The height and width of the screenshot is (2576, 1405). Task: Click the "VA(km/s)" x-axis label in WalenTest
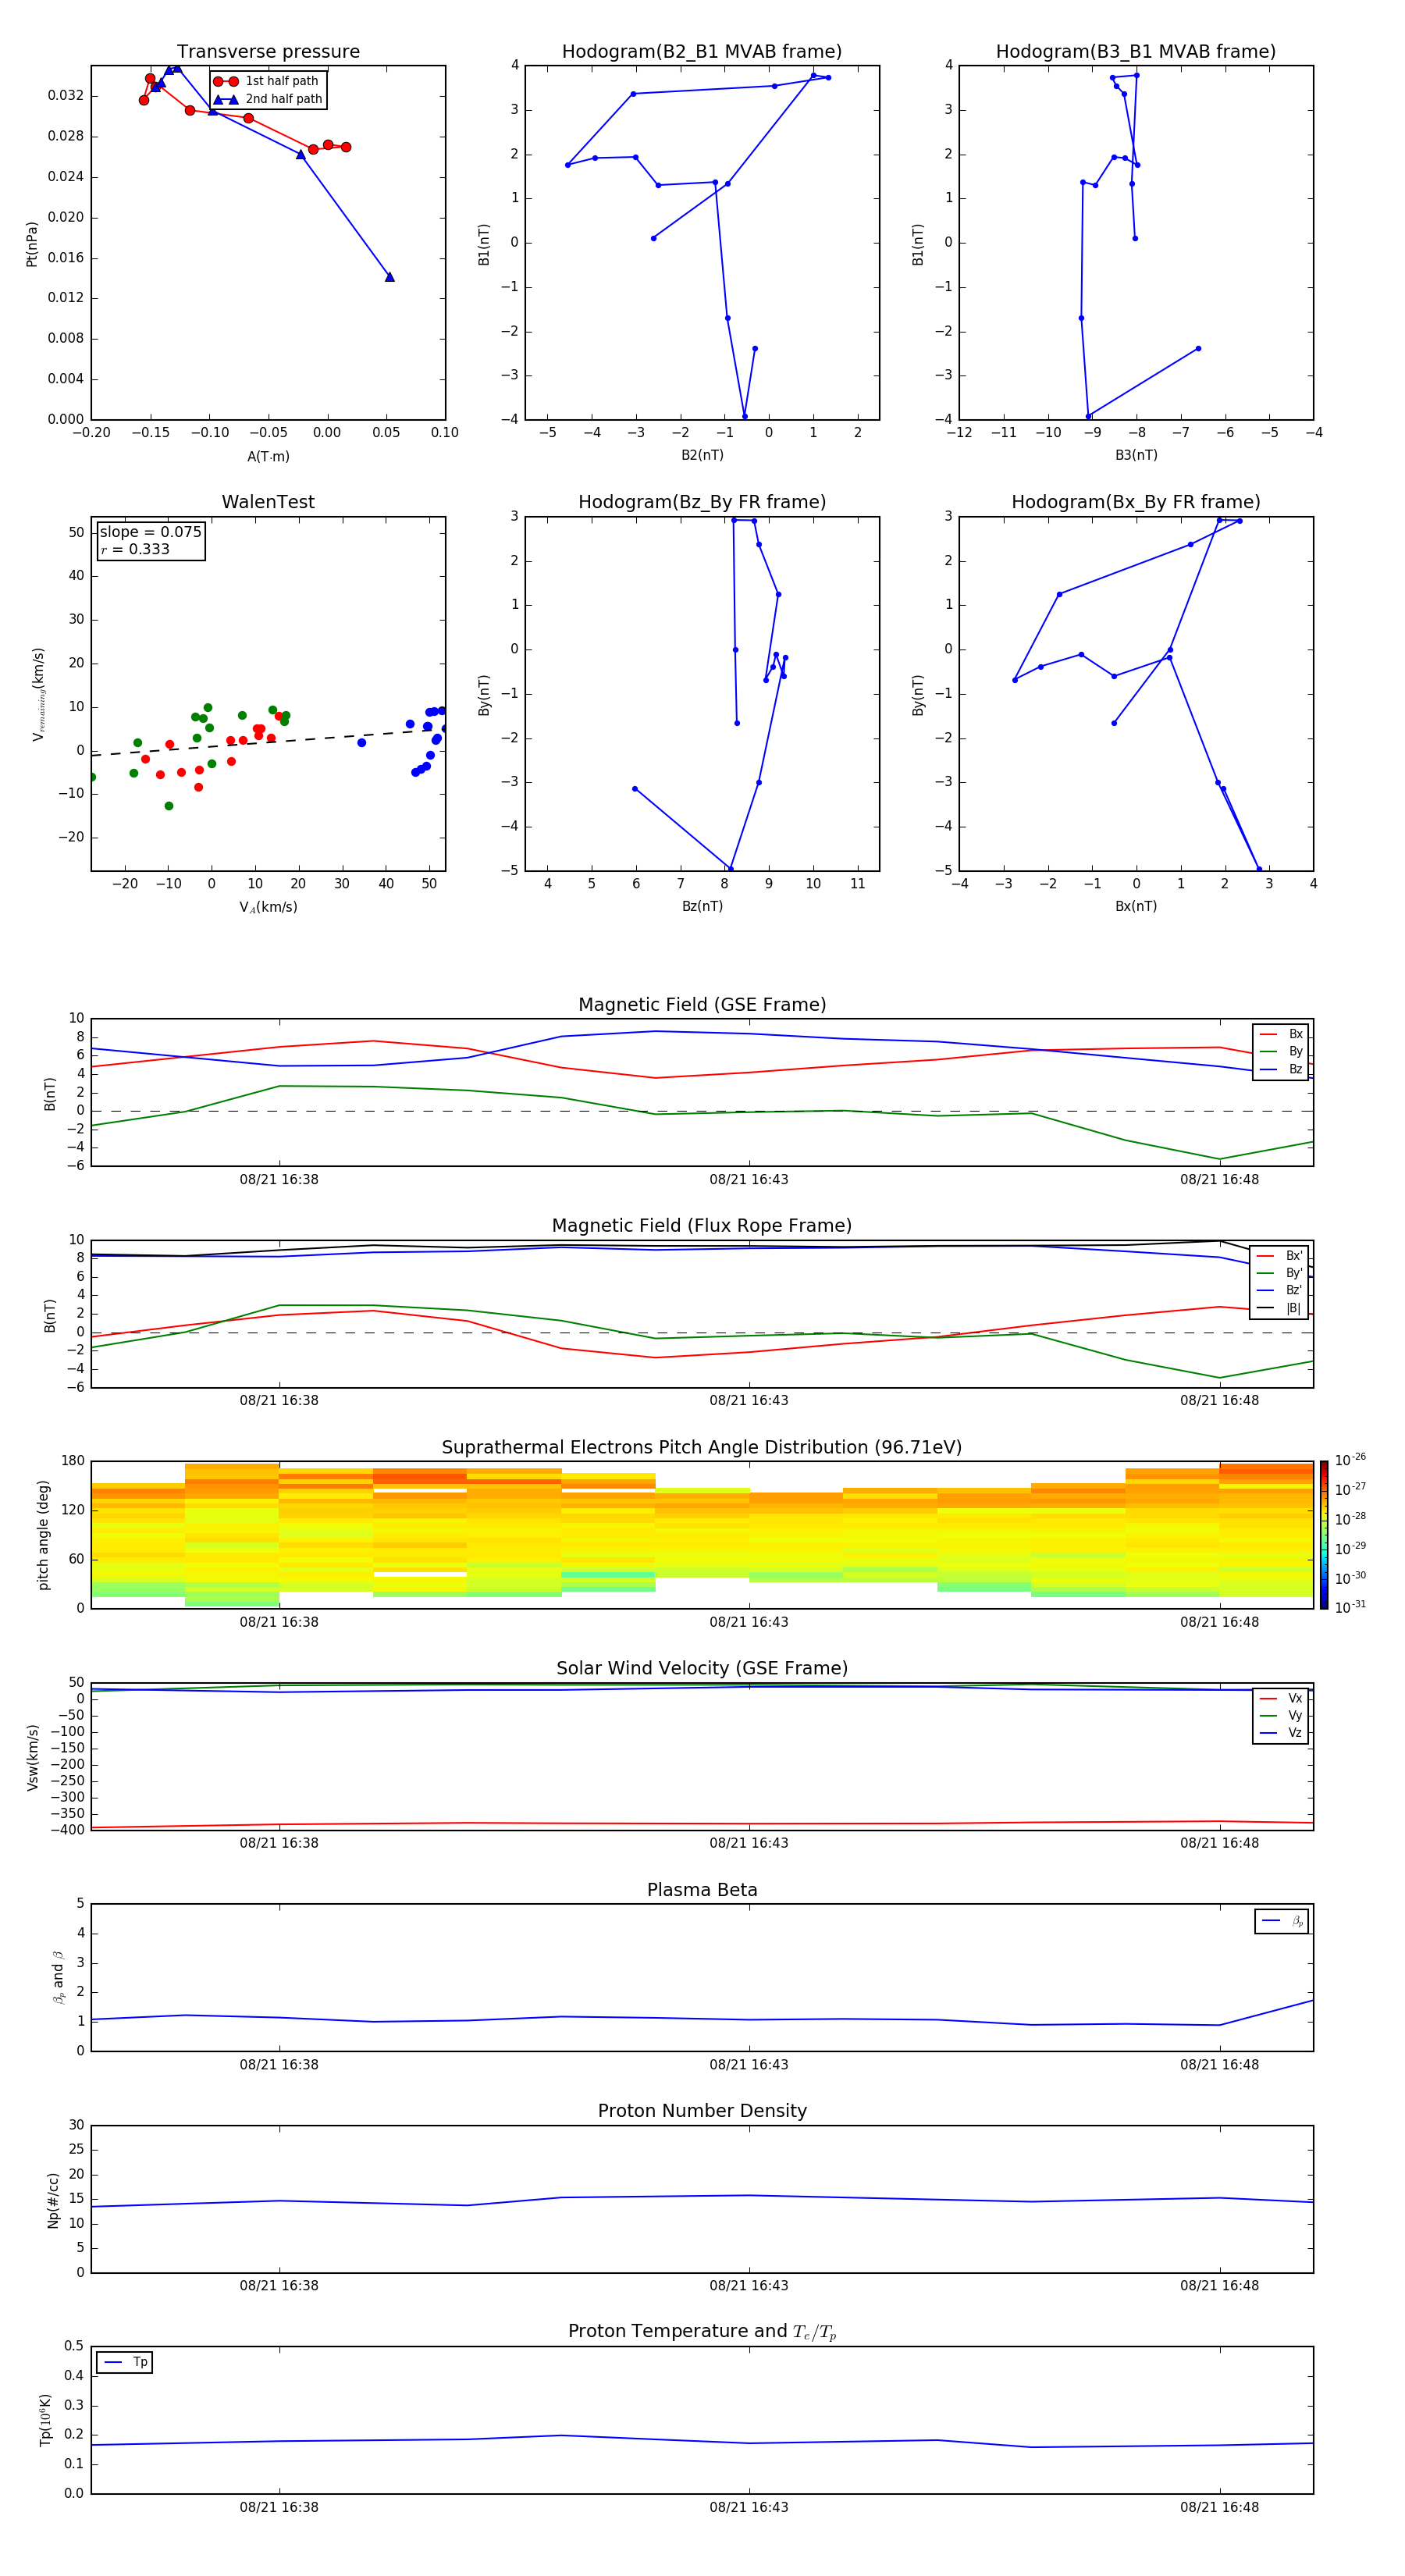pos(268,907)
